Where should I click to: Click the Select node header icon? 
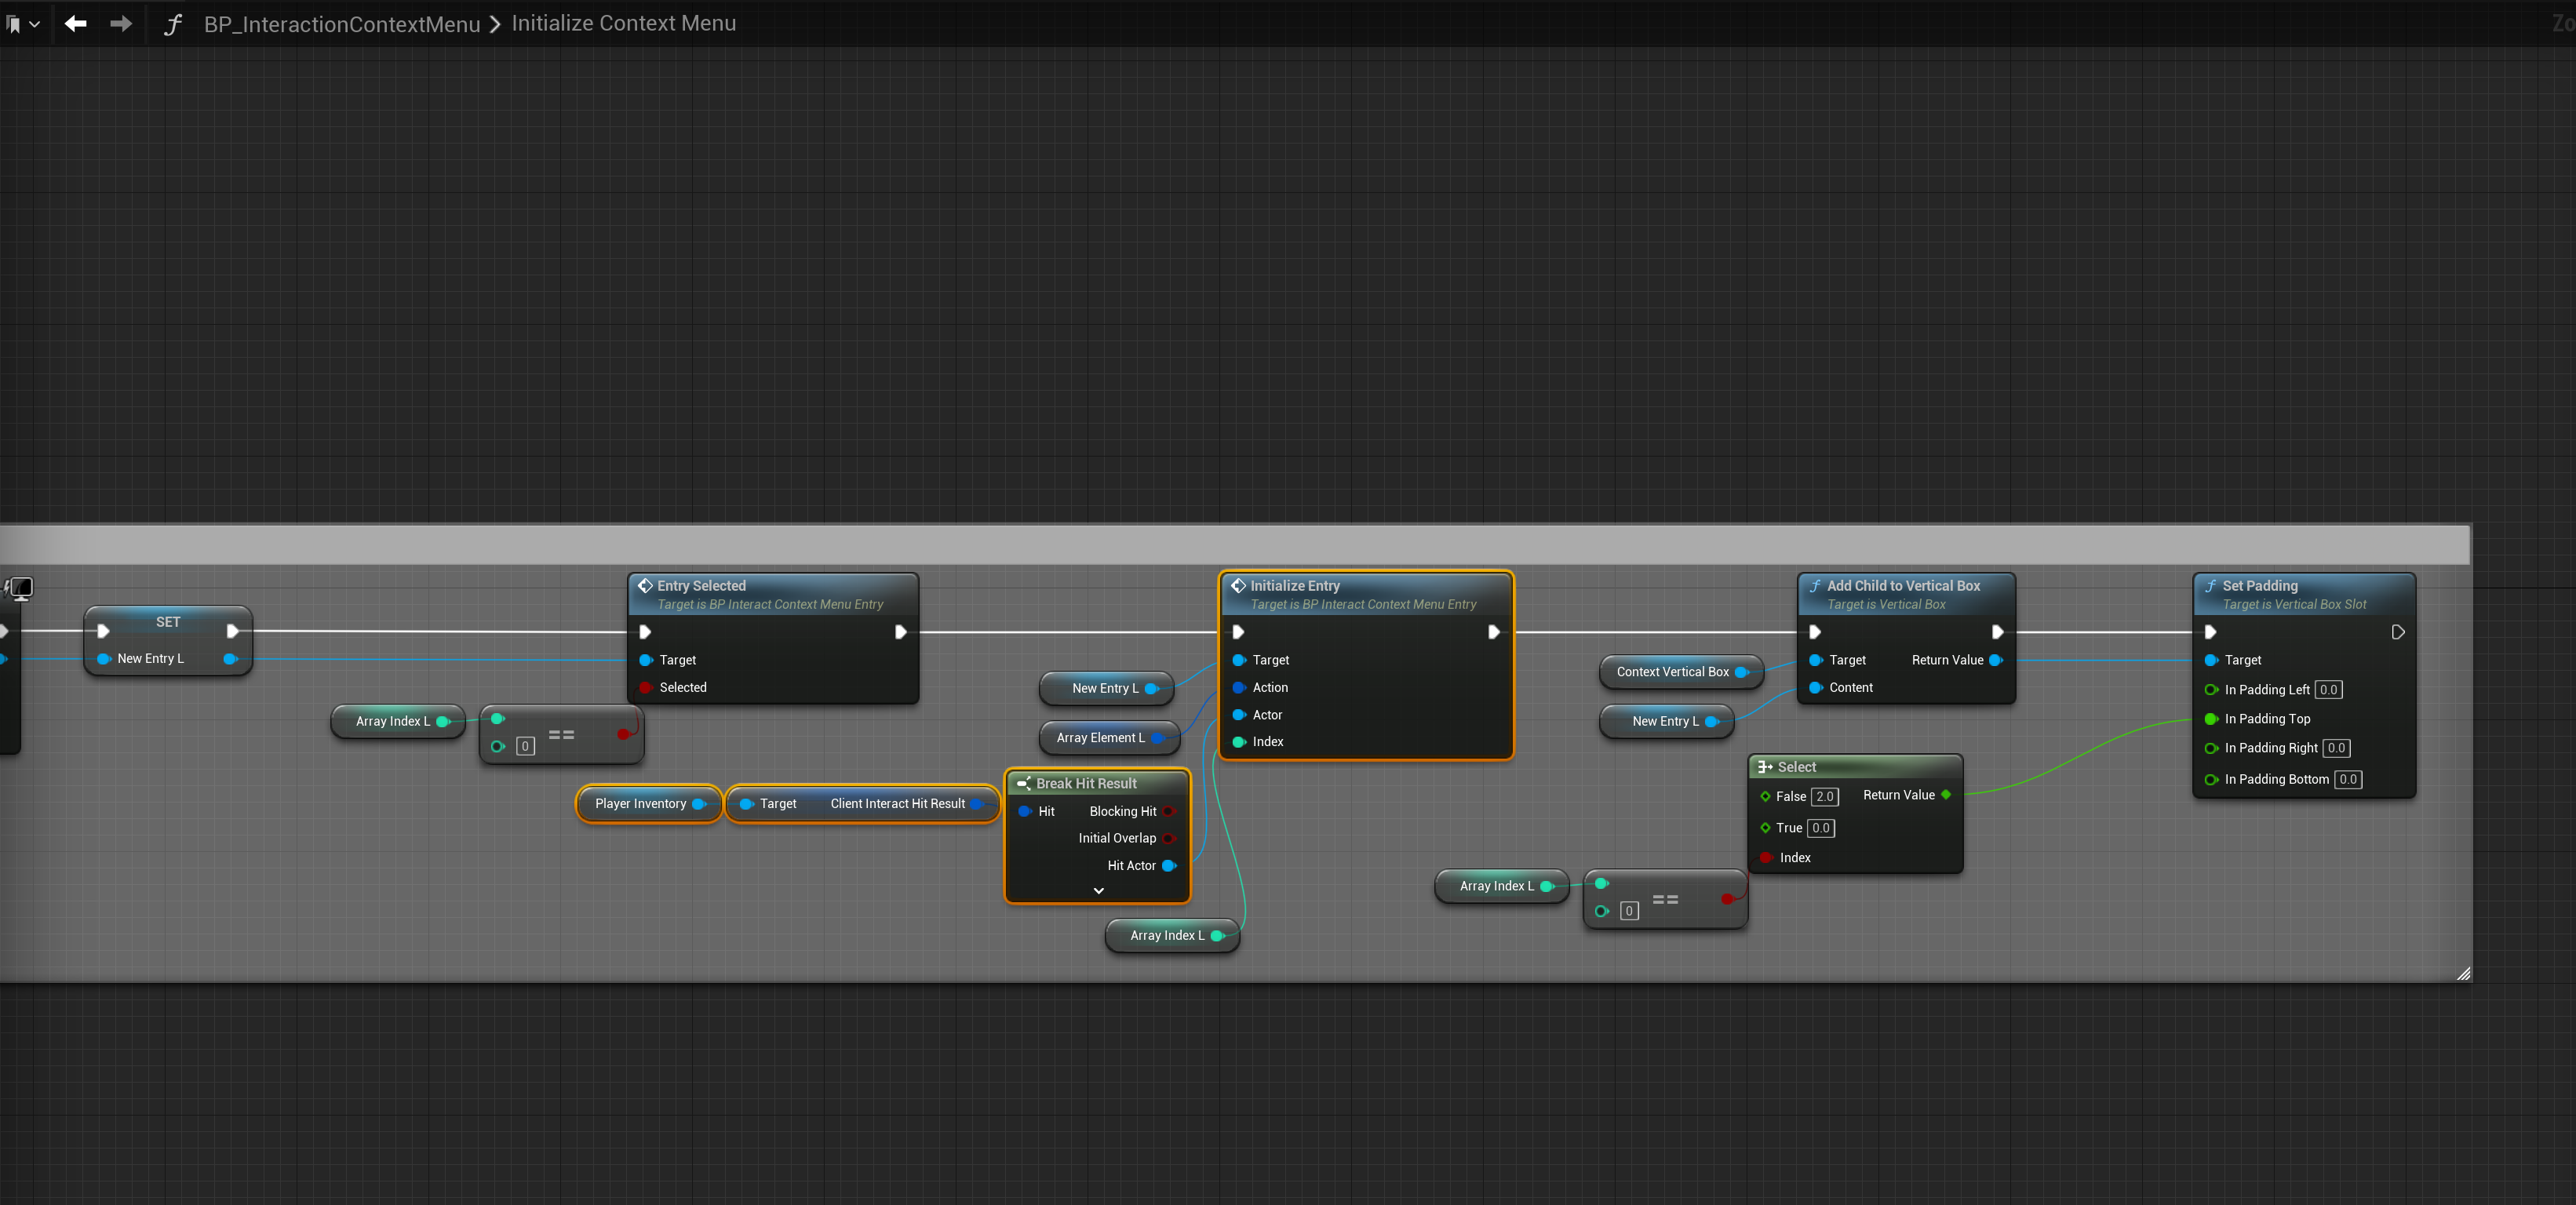tap(1765, 767)
